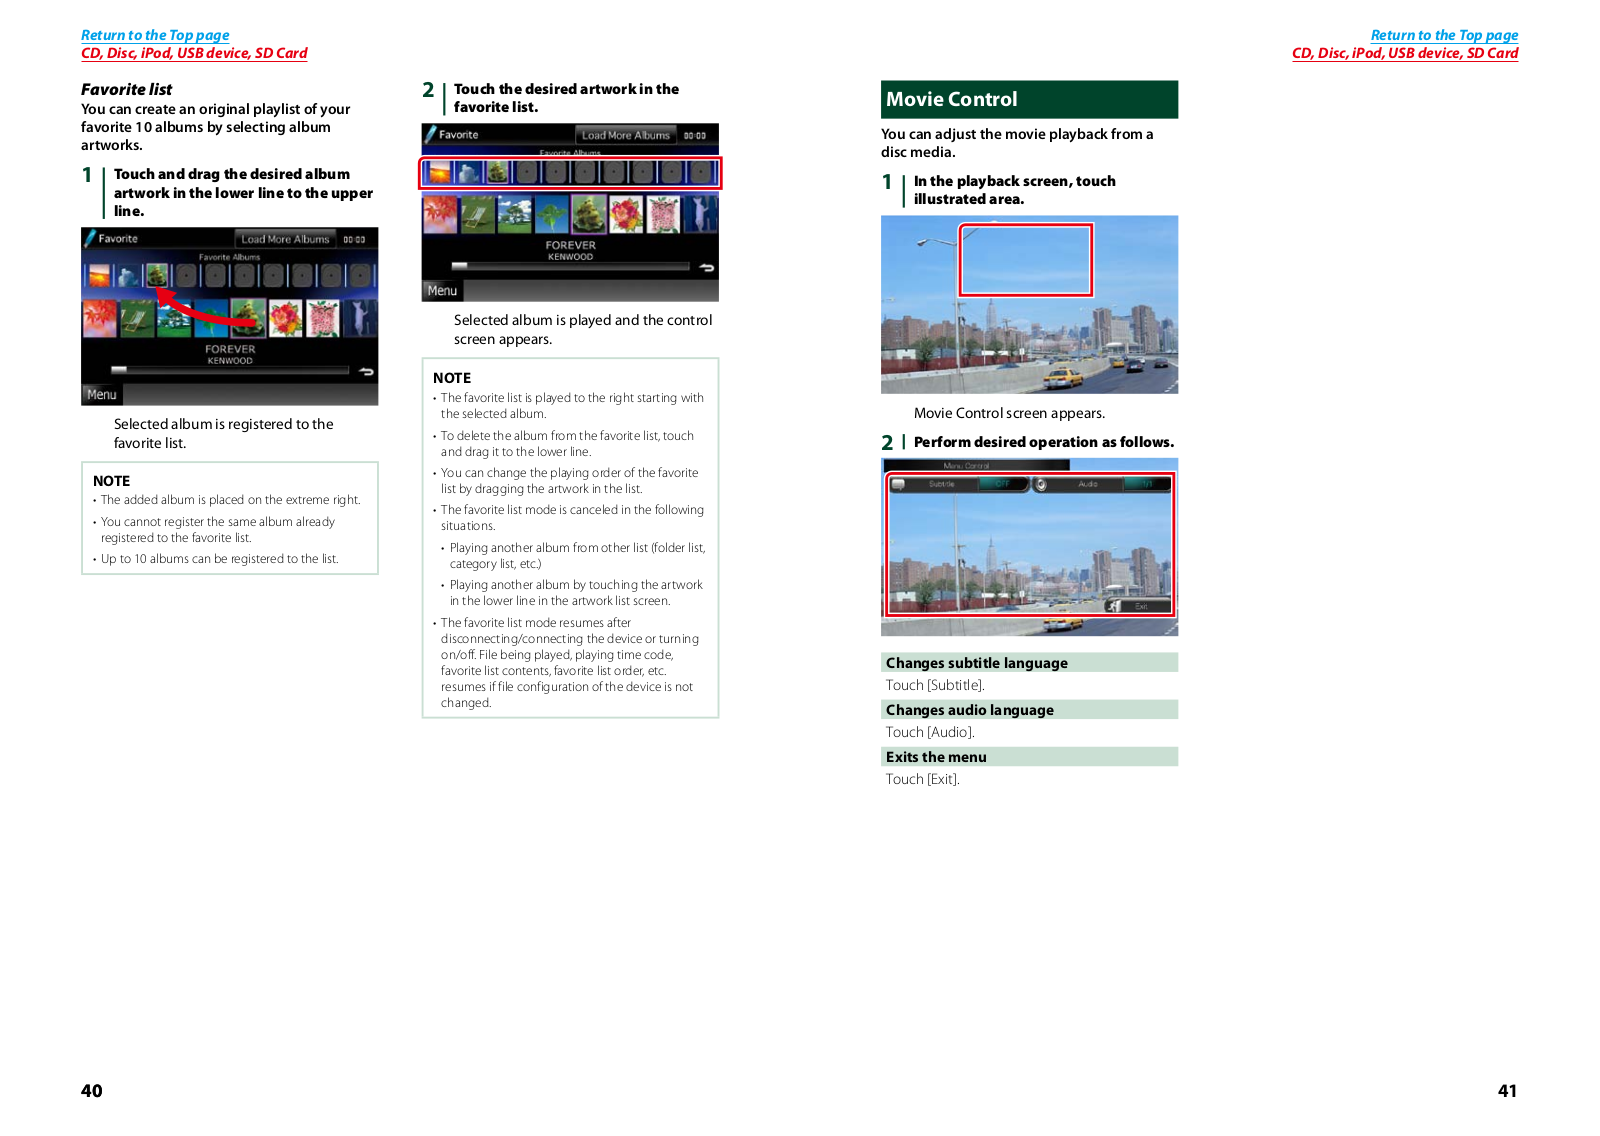Click return arrow icon in step 1 screenshot
This screenshot has height=1136, width=1600.
click(x=366, y=371)
